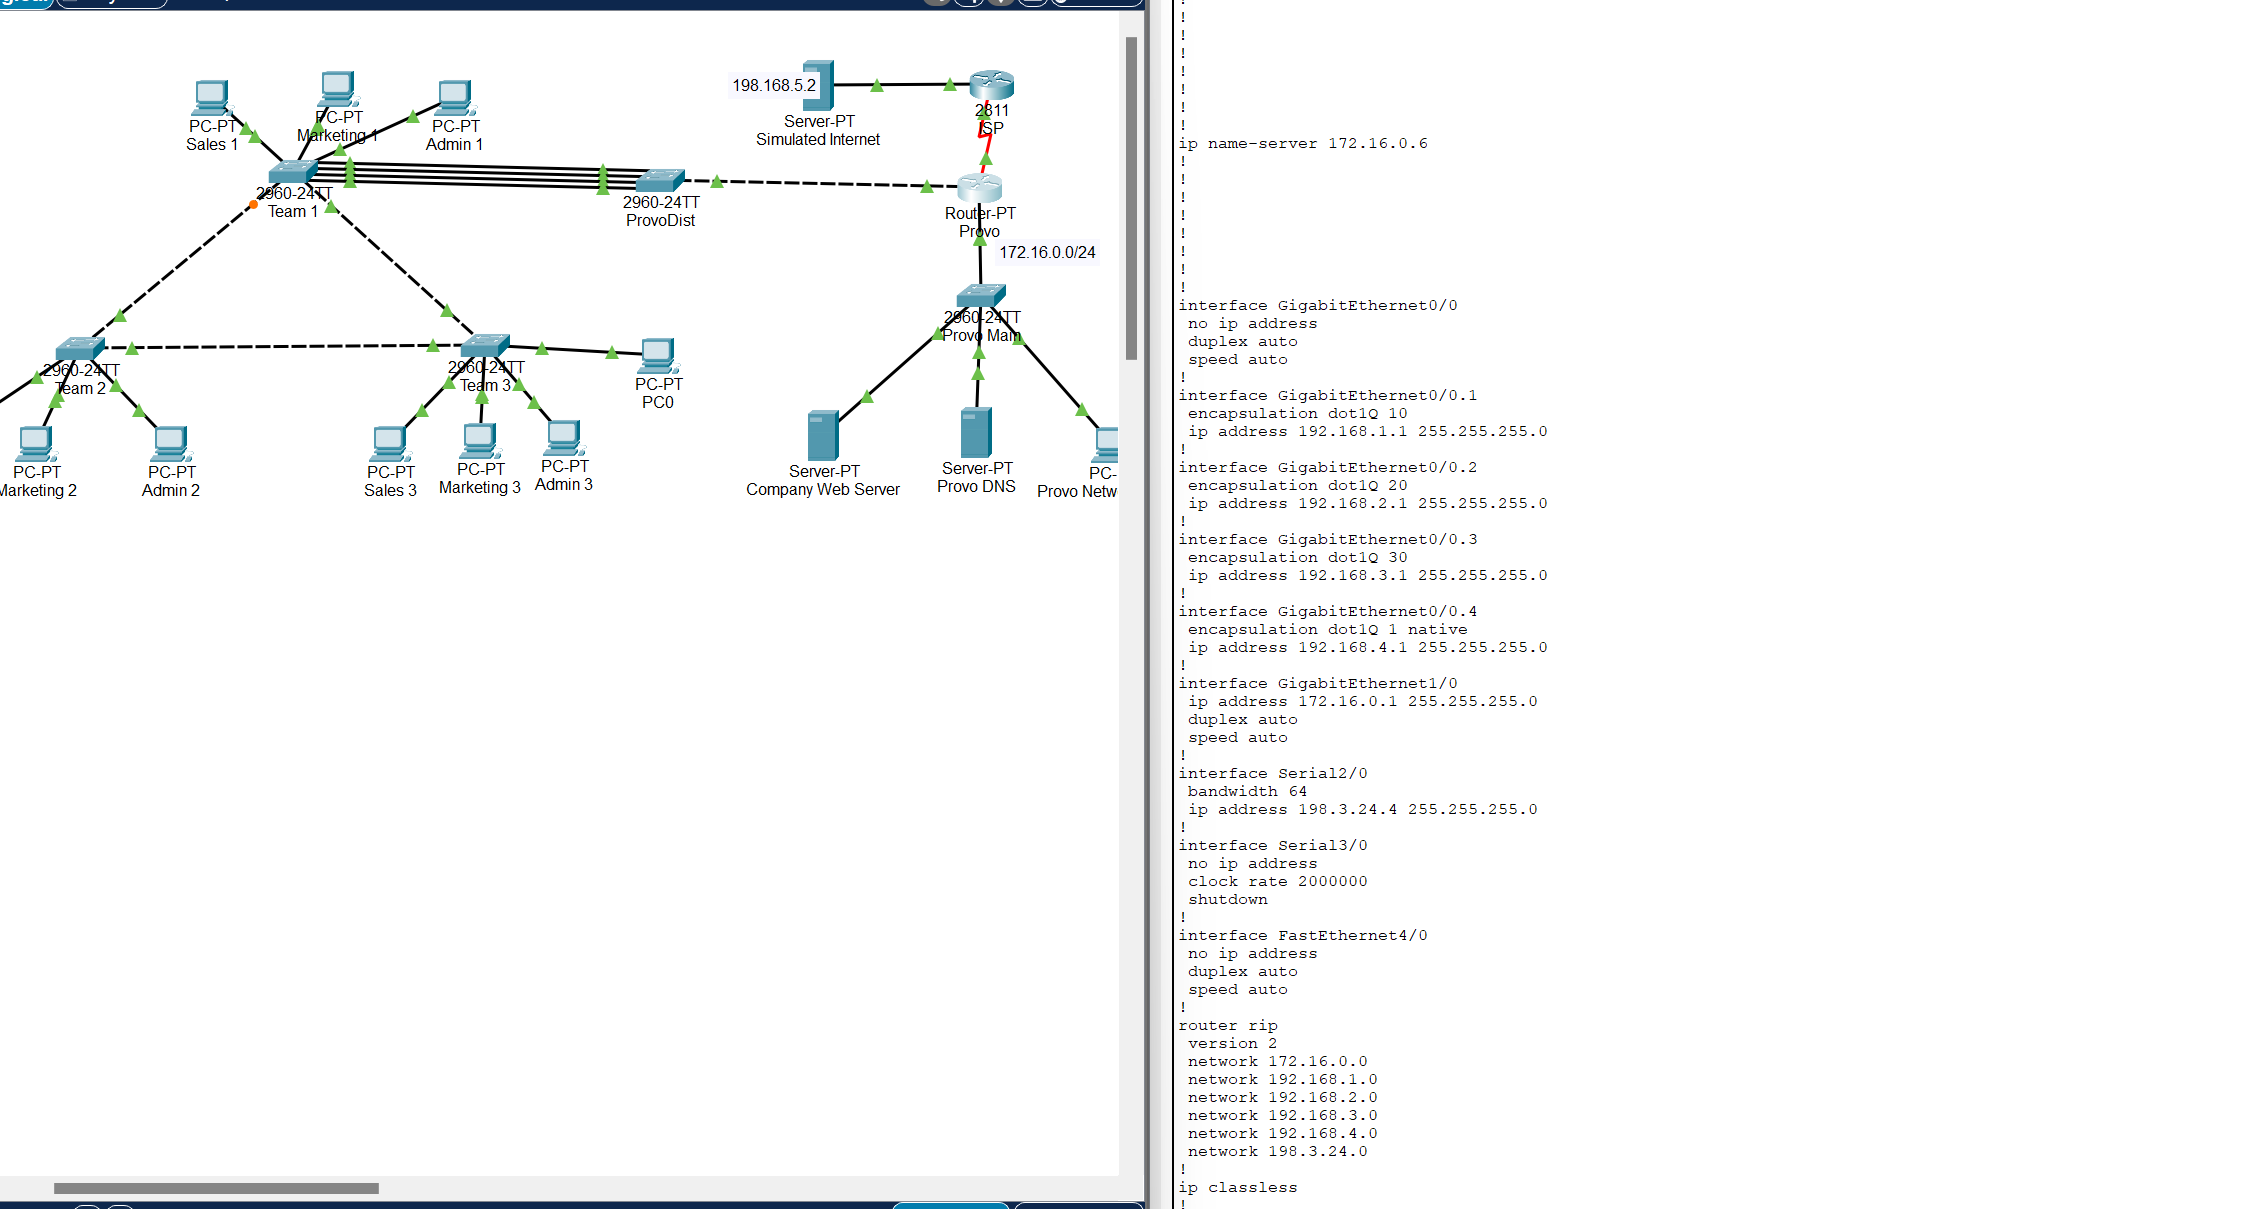Click the 'clock rate 2000000' line
2245x1209 pixels.
point(1278,881)
